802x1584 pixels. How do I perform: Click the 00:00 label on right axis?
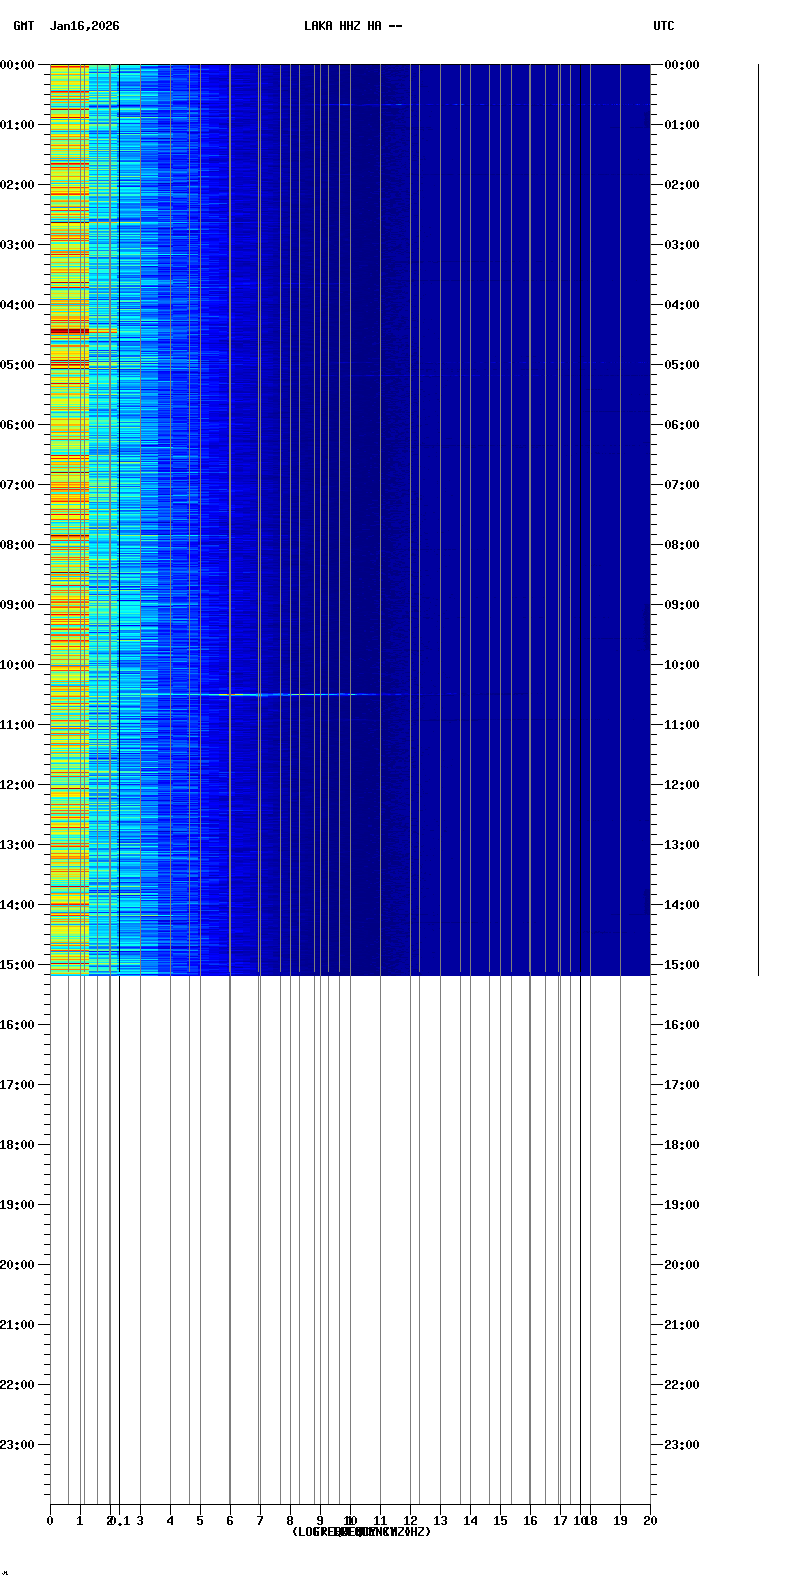pos(681,65)
